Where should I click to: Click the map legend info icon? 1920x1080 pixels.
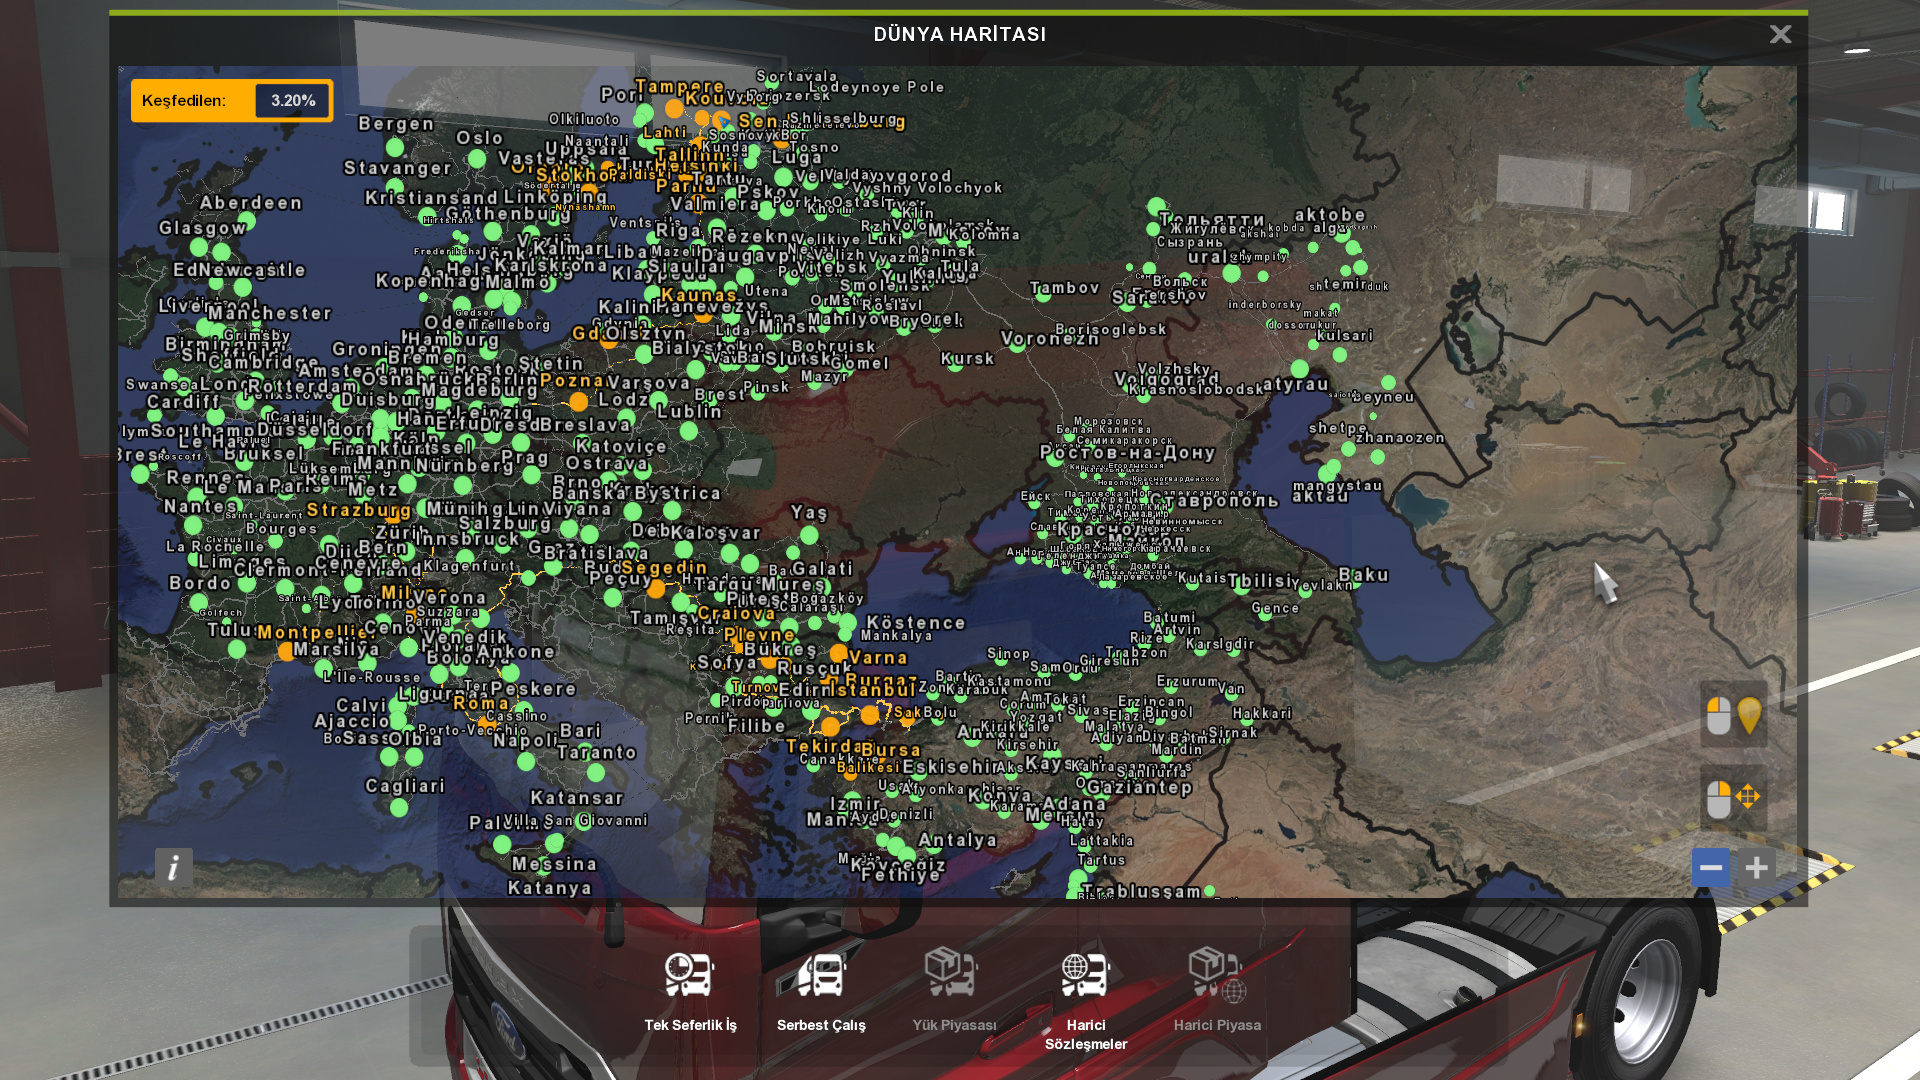pyautogui.click(x=173, y=868)
